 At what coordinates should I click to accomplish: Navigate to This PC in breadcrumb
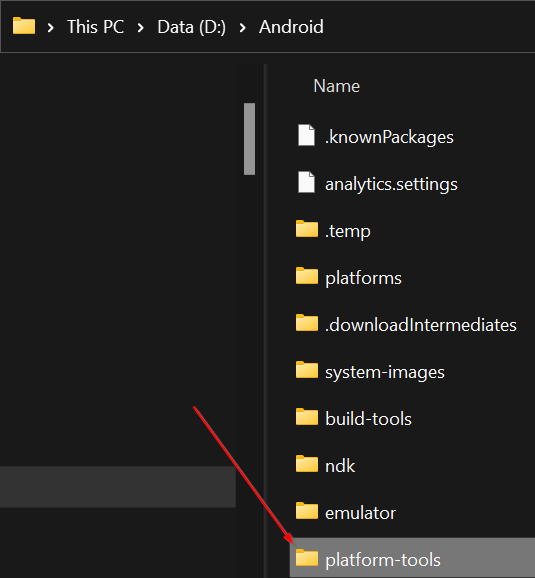[95, 27]
